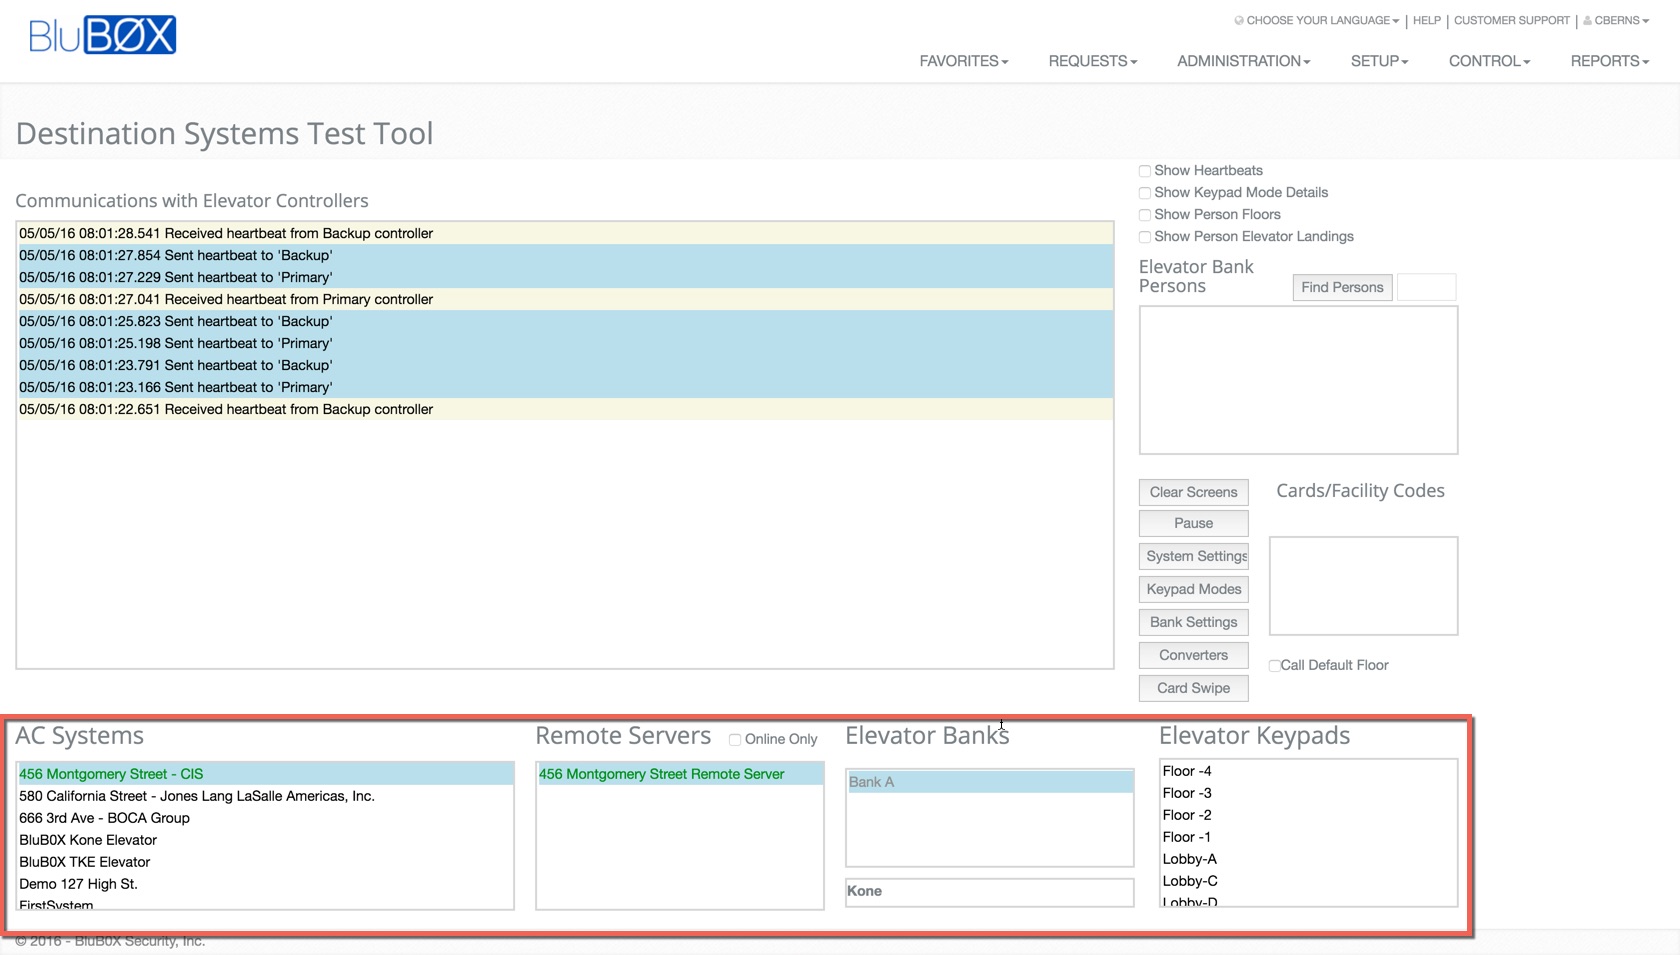Open the Choose Your Language dropdown

1317,20
